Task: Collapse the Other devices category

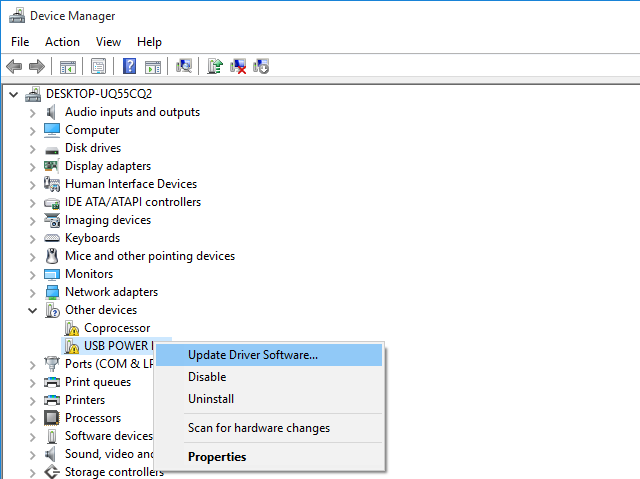Action: [x=32, y=310]
